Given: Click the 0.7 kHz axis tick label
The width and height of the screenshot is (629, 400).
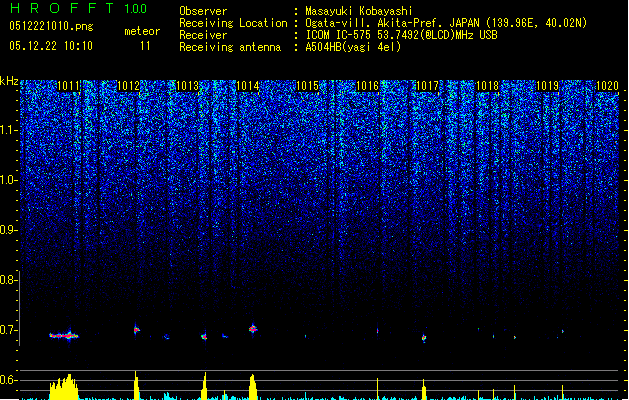Looking at the screenshot, I should point(8,330).
